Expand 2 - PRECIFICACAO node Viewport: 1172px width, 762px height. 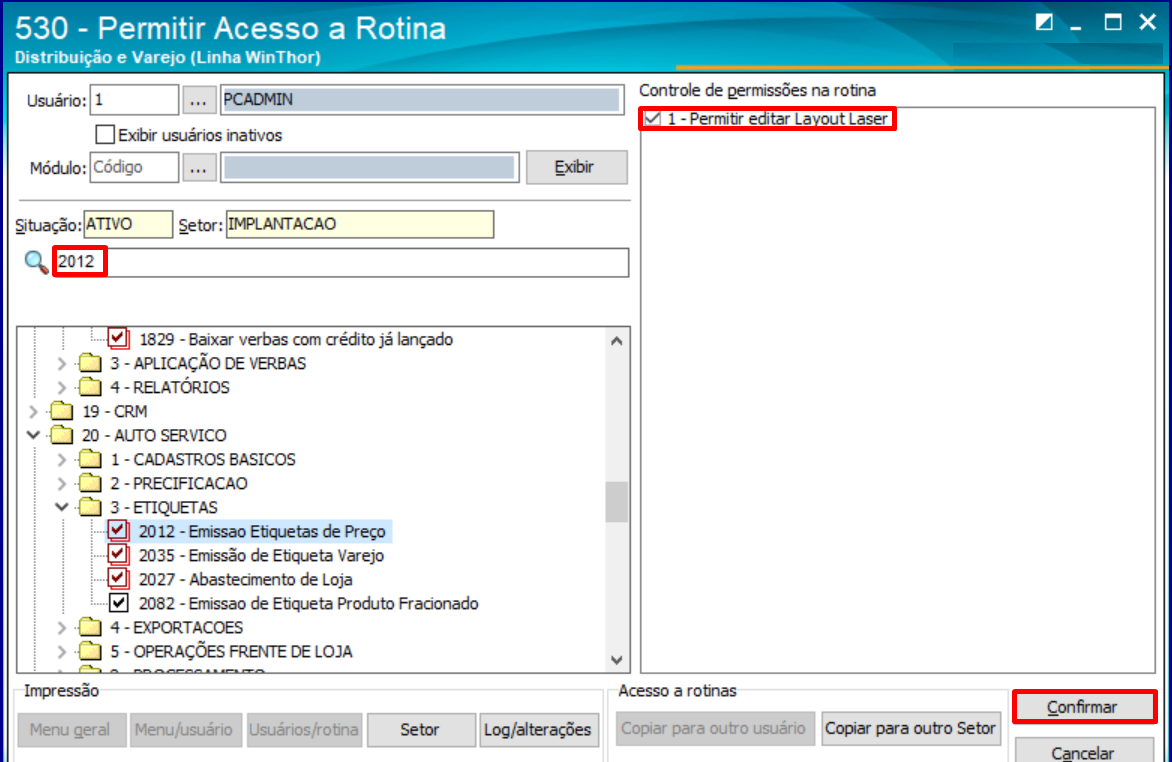tap(62, 484)
